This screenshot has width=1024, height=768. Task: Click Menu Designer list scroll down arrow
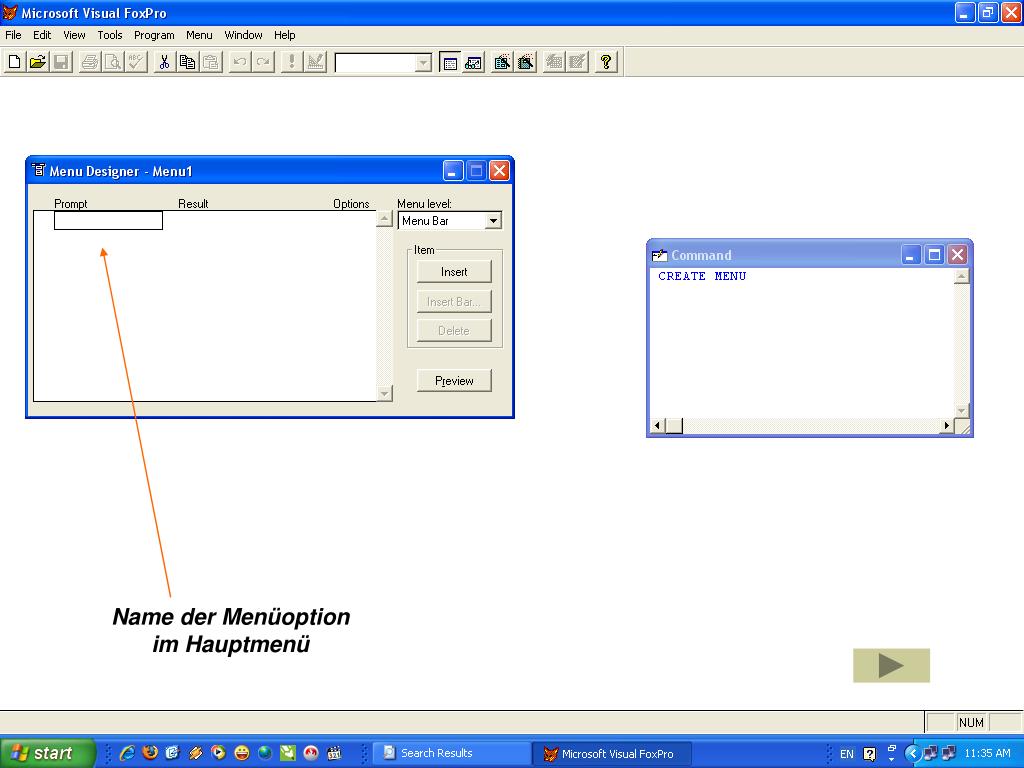[x=385, y=393]
